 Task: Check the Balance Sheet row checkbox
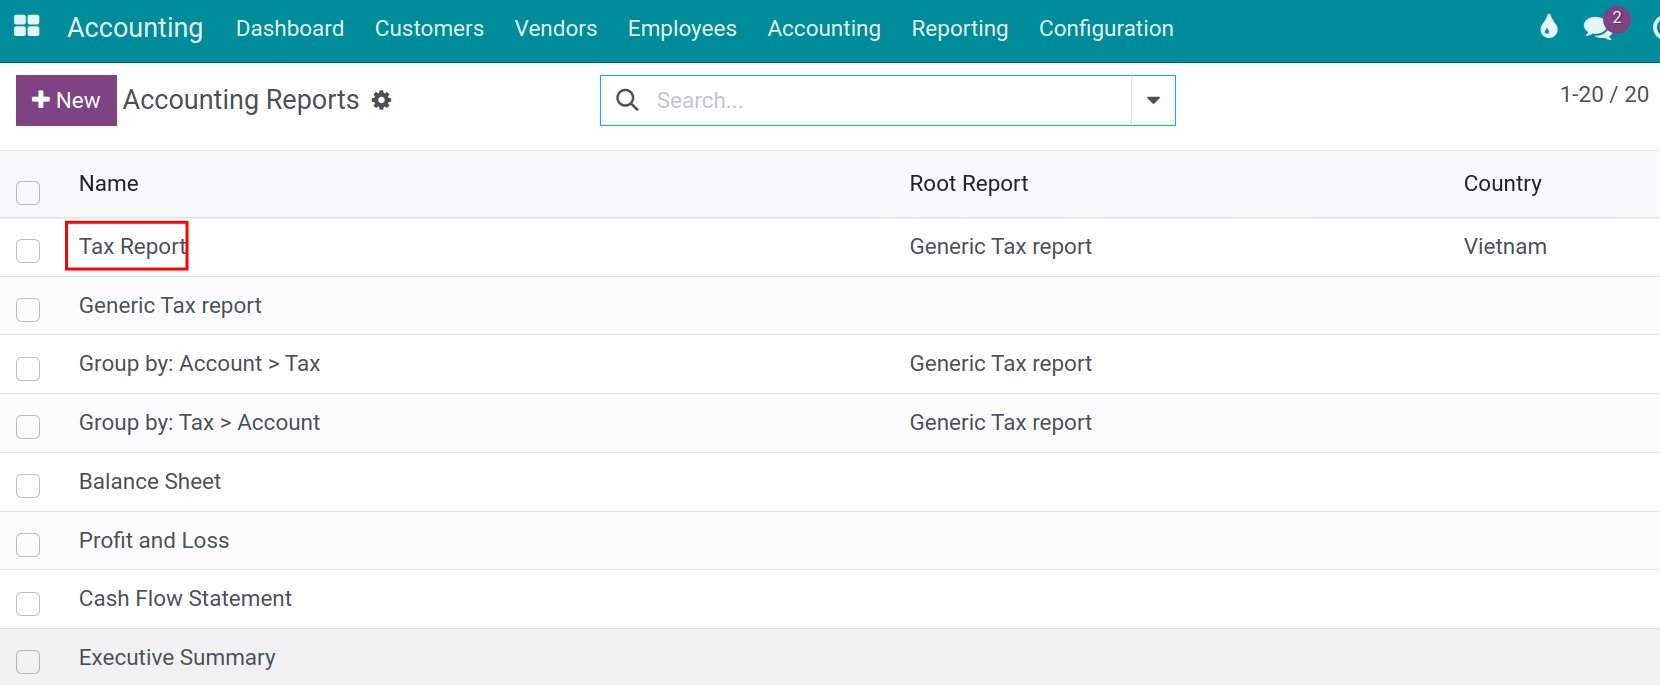click(x=28, y=485)
